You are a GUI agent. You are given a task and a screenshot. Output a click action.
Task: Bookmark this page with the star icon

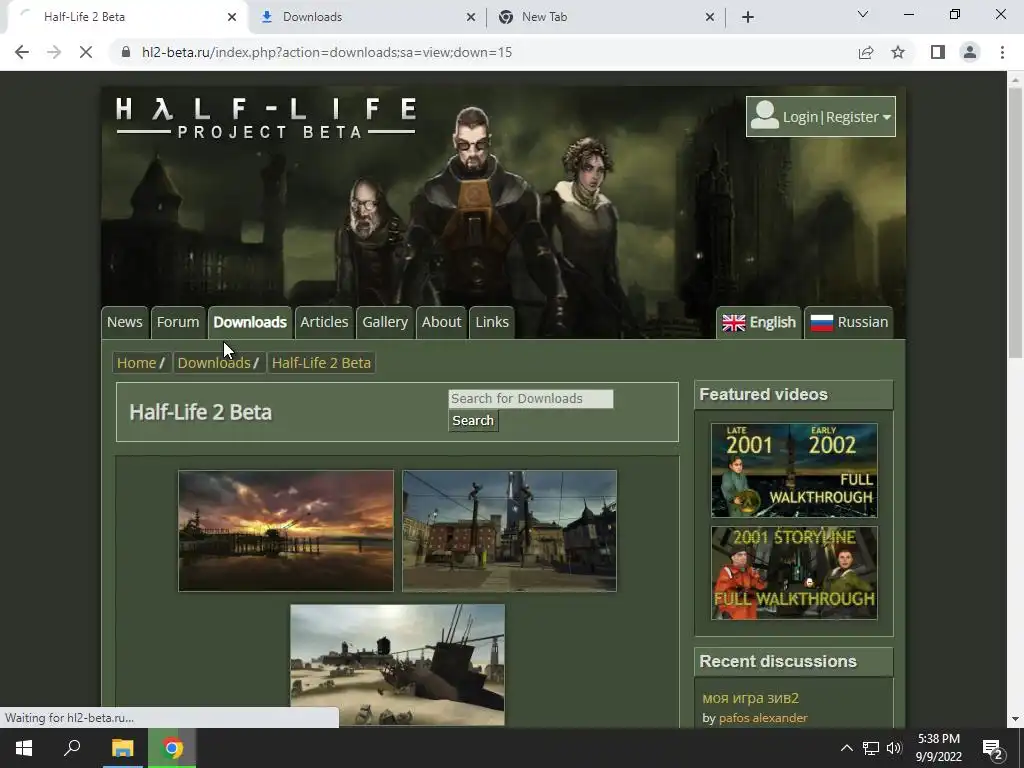tap(898, 52)
